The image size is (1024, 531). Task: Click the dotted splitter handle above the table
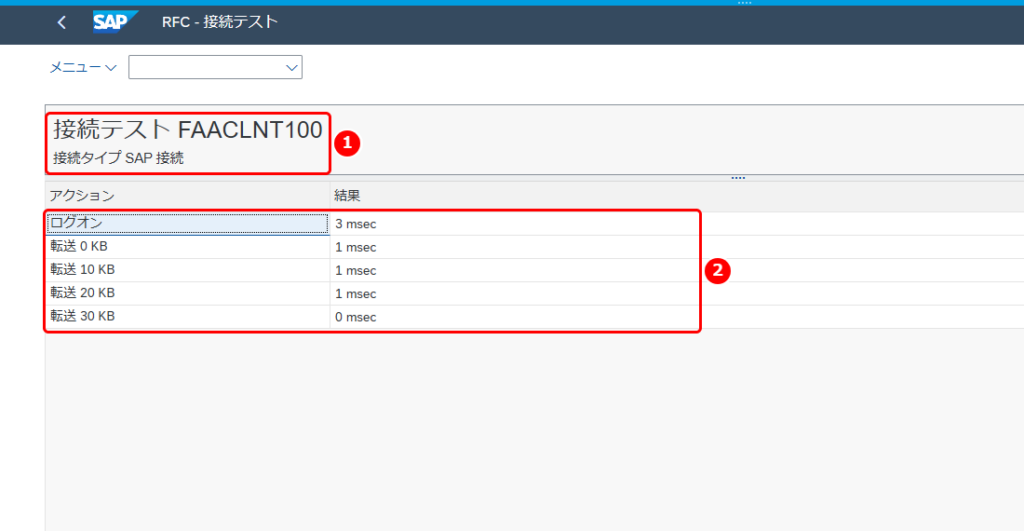click(738, 178)
